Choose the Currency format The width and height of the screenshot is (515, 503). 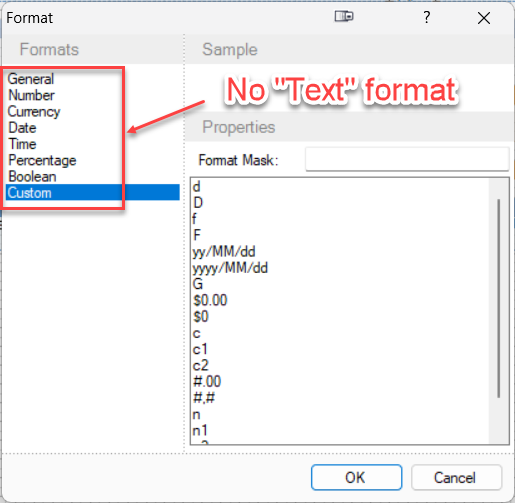tap(34, 112)
